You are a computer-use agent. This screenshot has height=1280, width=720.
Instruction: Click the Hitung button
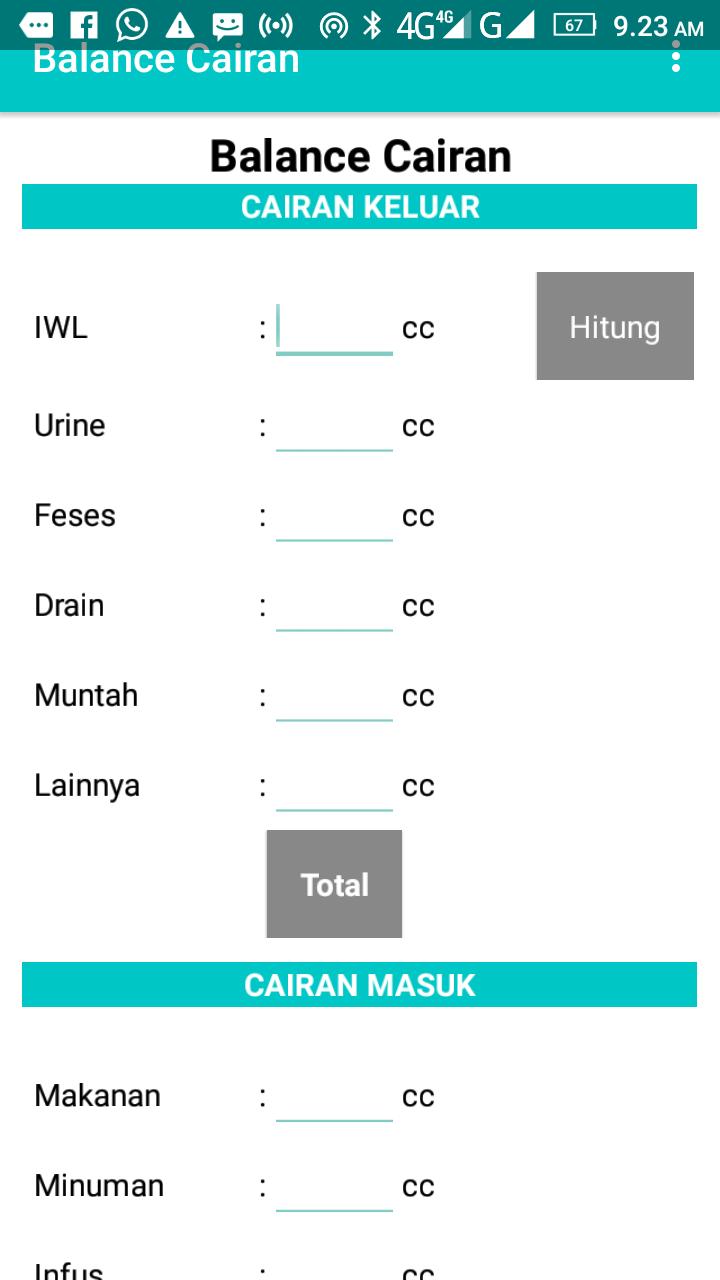[x=615, y=326]
